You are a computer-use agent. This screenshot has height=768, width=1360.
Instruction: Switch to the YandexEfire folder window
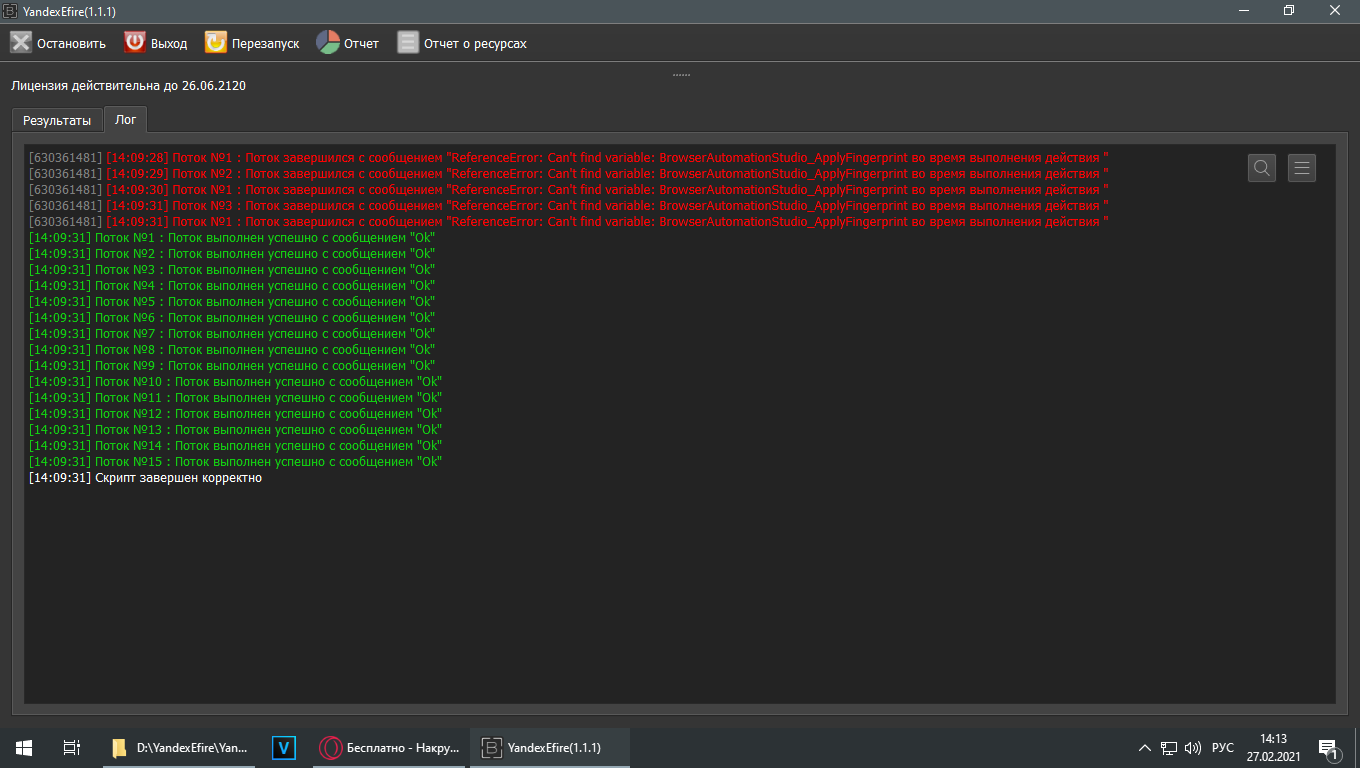pos(180,747)
